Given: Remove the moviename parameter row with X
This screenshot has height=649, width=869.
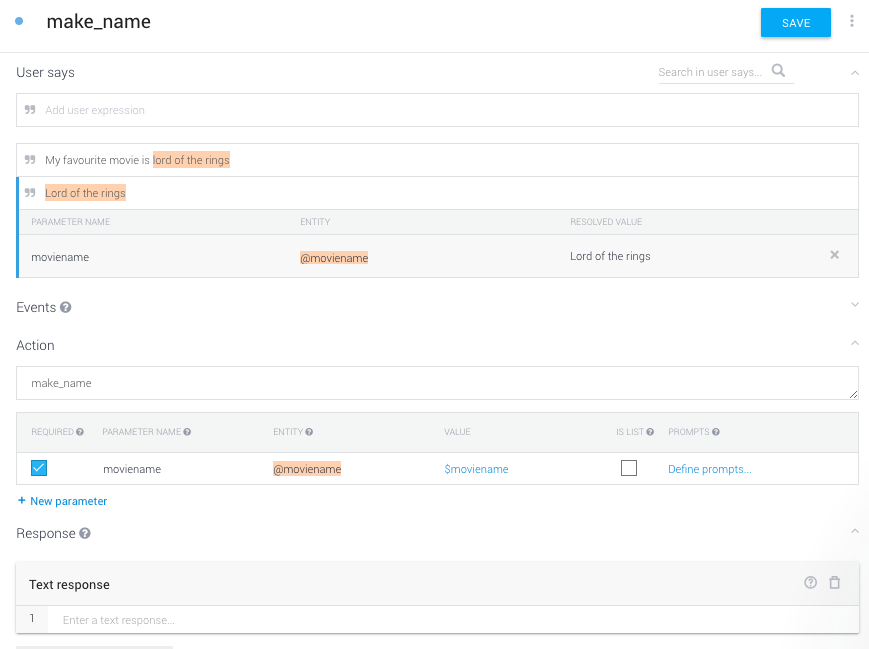Looking at the screenshot, I should (834, 255).
